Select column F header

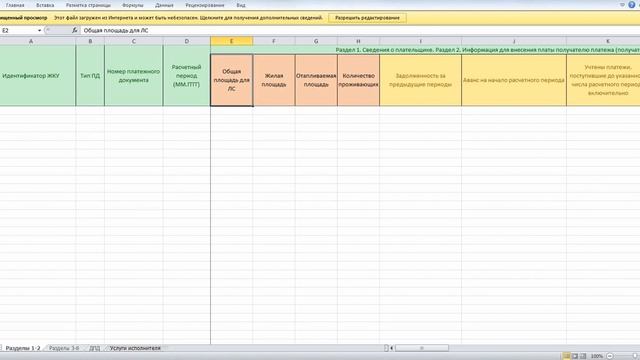(x=274, y=41)
